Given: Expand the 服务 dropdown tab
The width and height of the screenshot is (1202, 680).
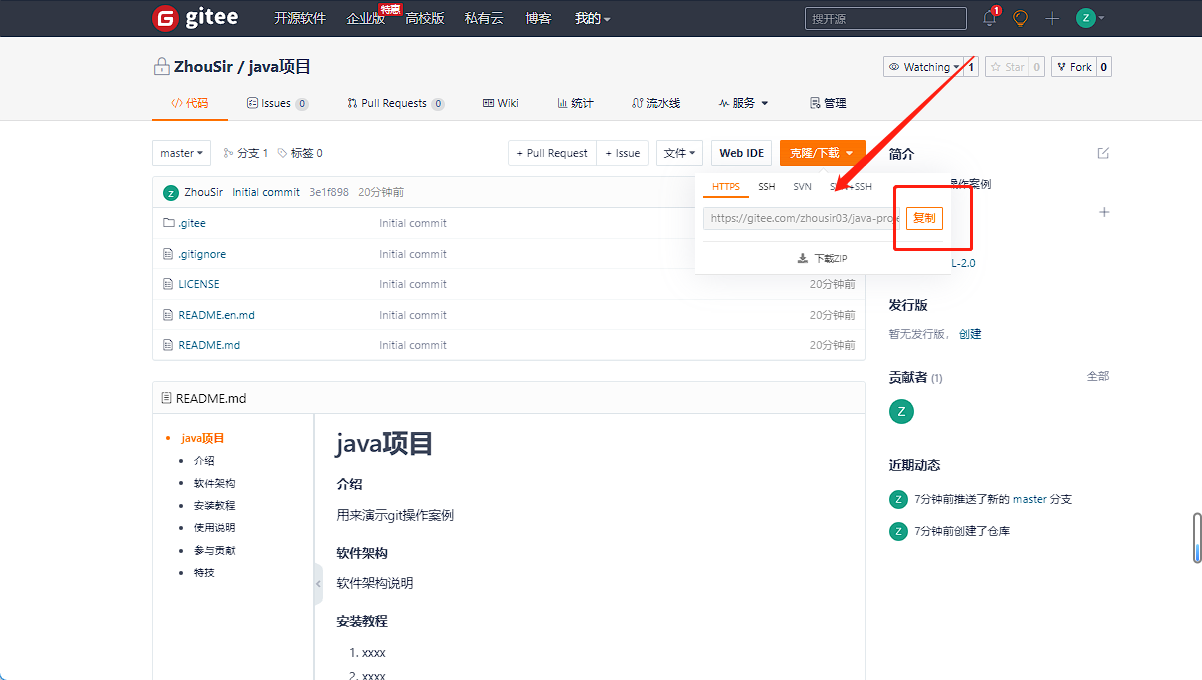Looking at the screenshot, I should click(743, 103).
